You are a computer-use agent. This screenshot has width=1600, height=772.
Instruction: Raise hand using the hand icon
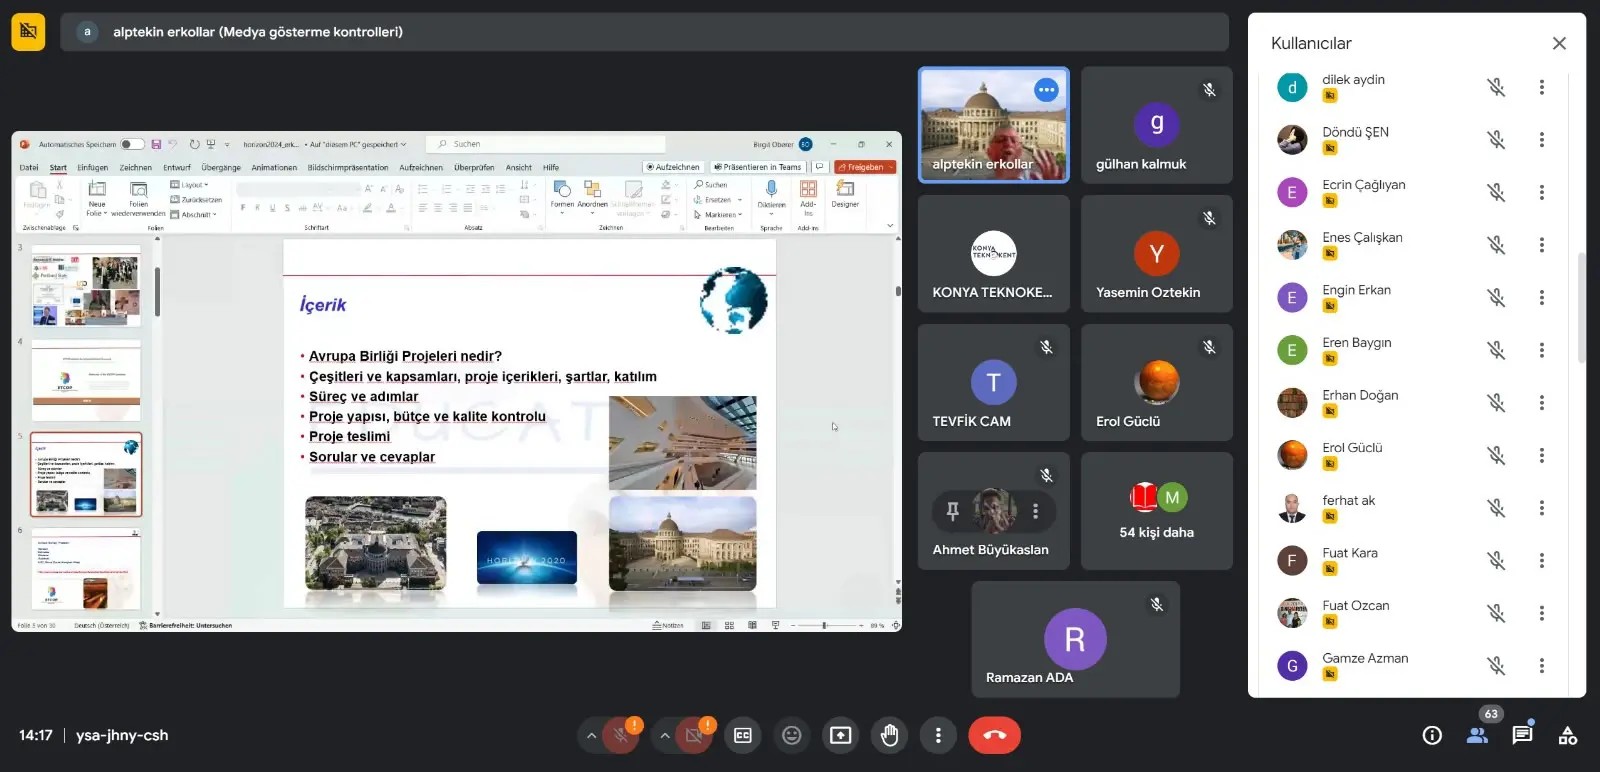tap(889, 735)
